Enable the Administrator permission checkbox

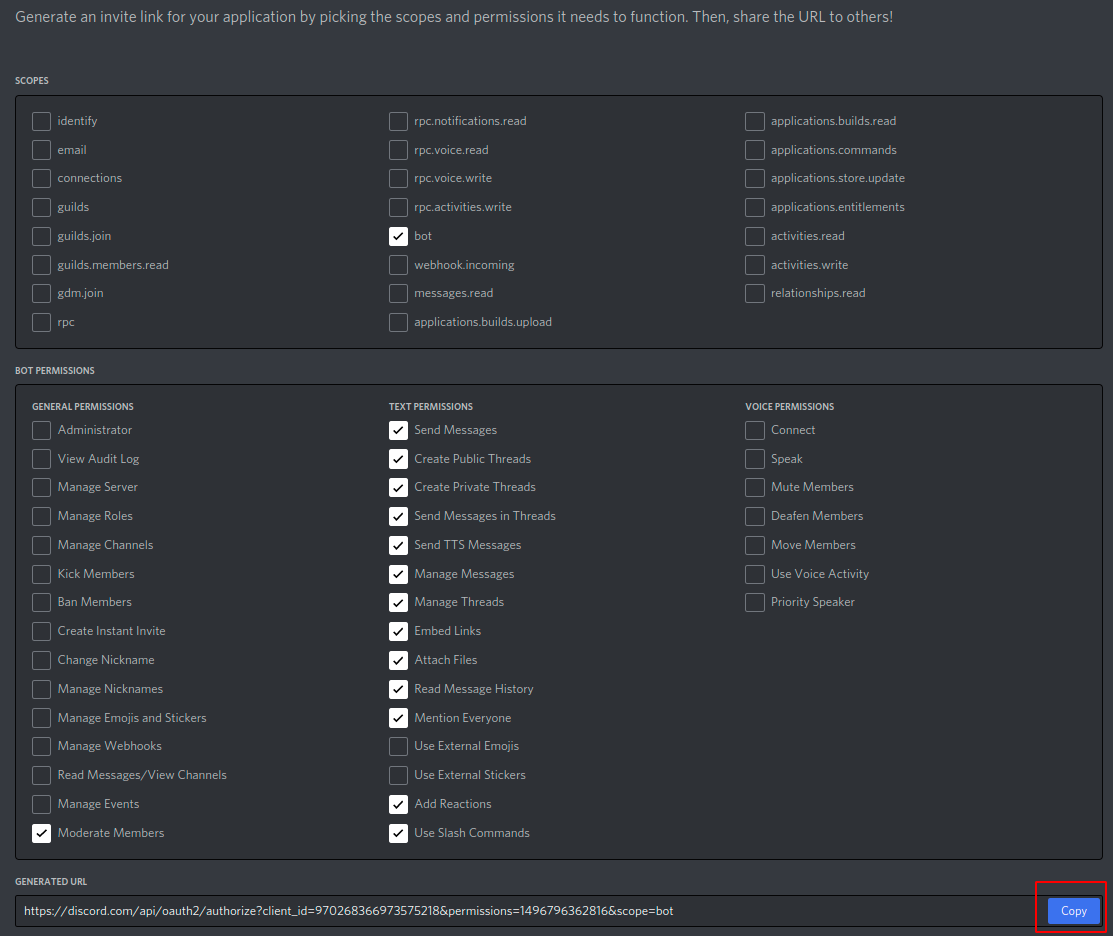(41, 430)
